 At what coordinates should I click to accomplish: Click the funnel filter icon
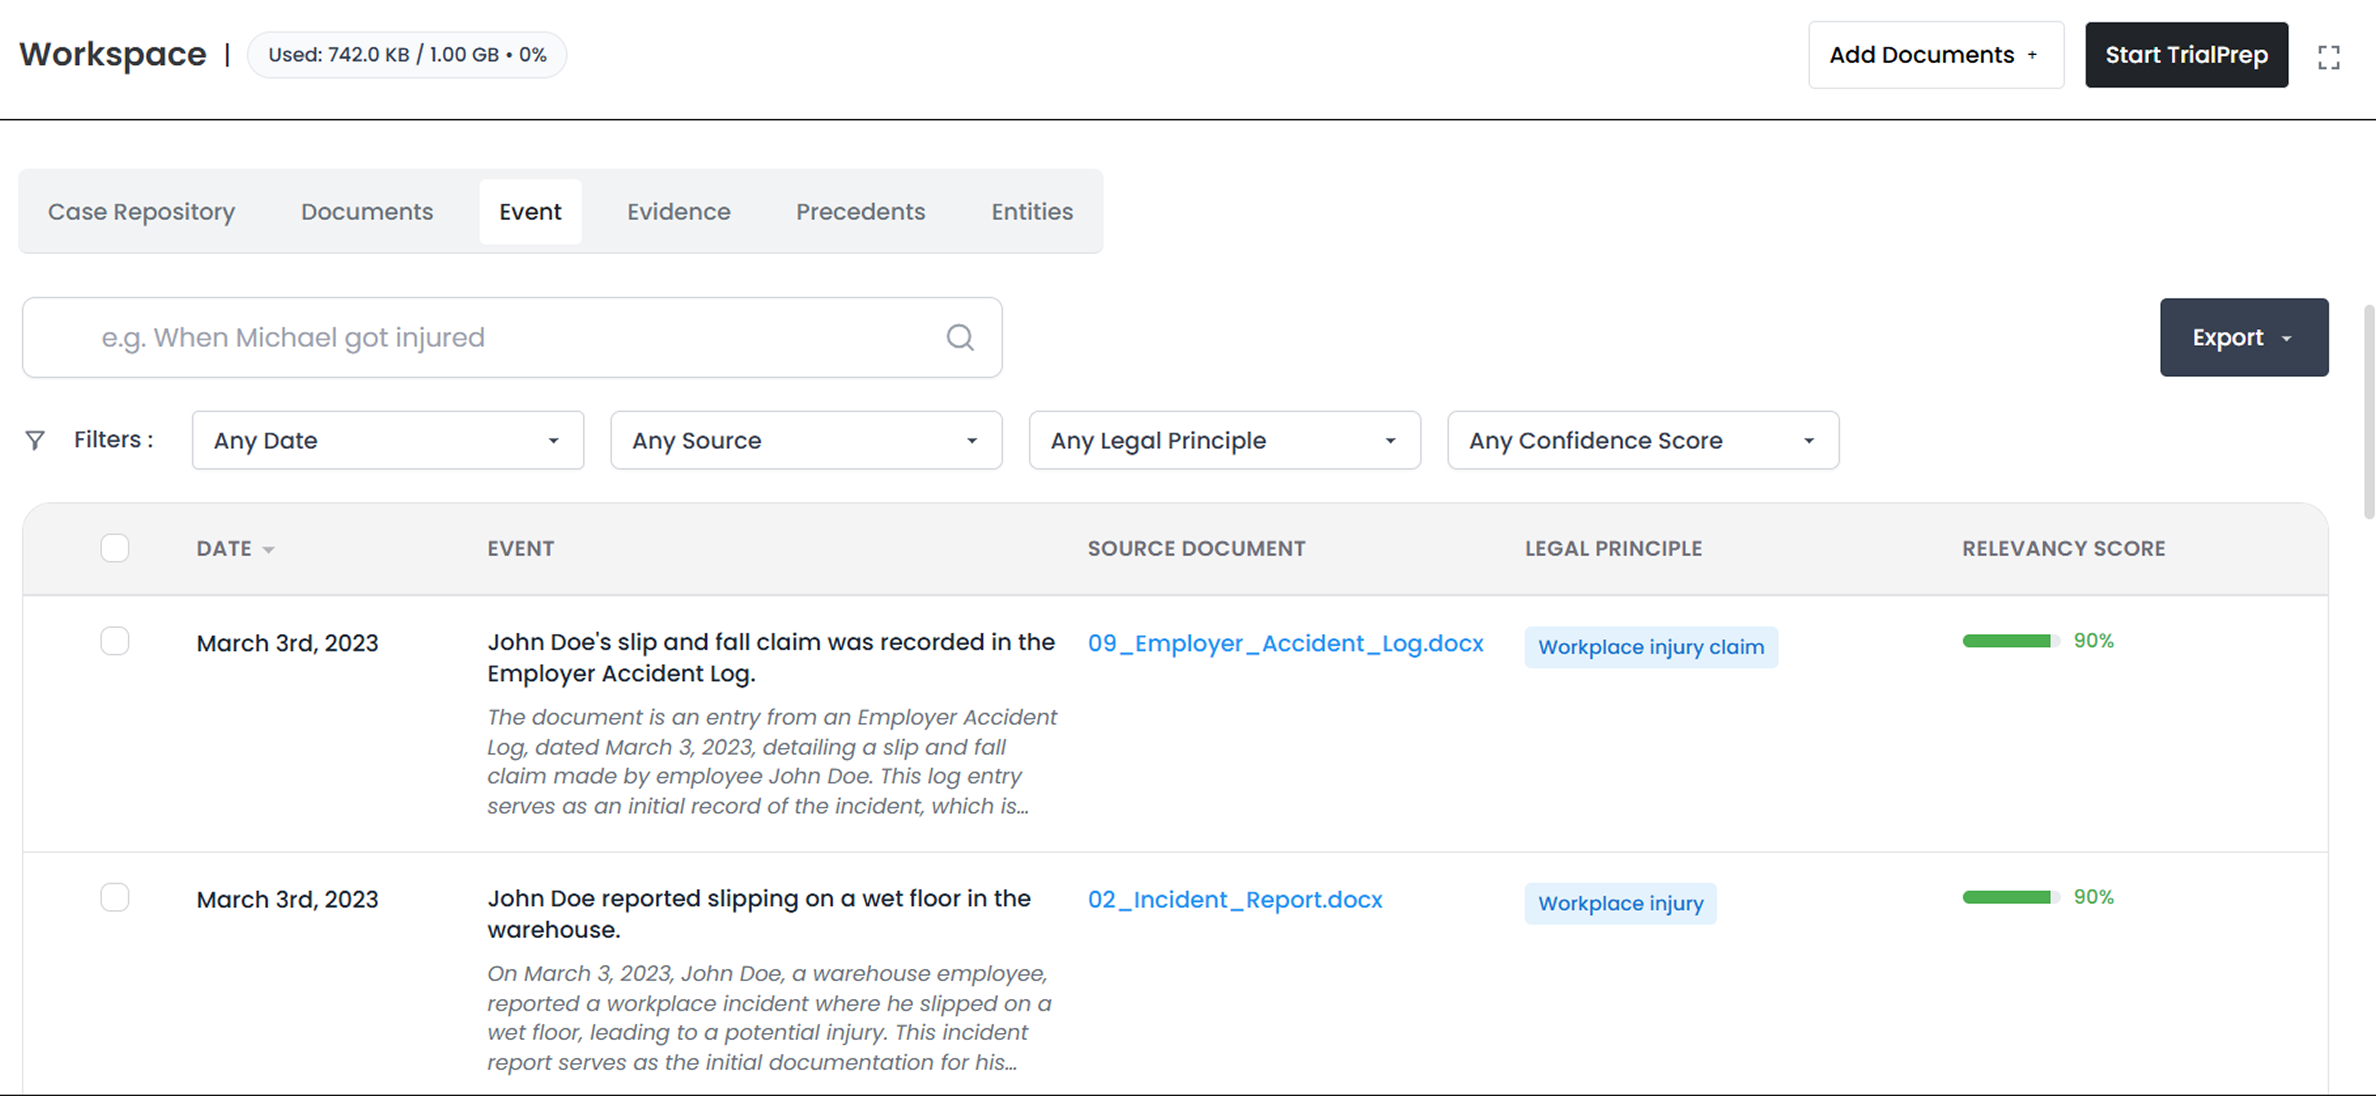coord(35,440)
